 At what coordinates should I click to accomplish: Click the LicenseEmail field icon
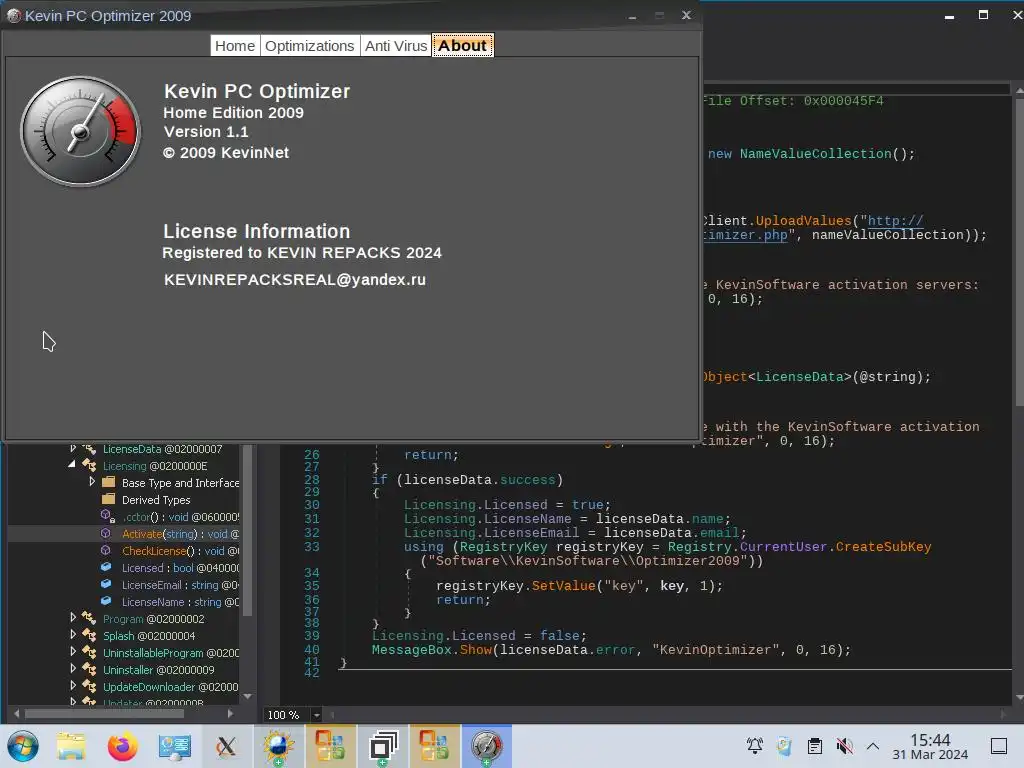tap(106, 584)
